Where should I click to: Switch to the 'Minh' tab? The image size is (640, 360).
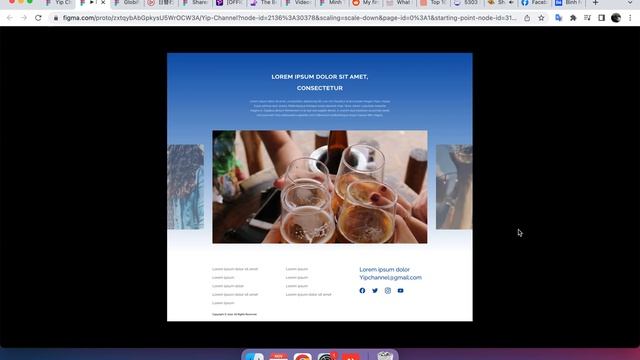coord(332,3)
